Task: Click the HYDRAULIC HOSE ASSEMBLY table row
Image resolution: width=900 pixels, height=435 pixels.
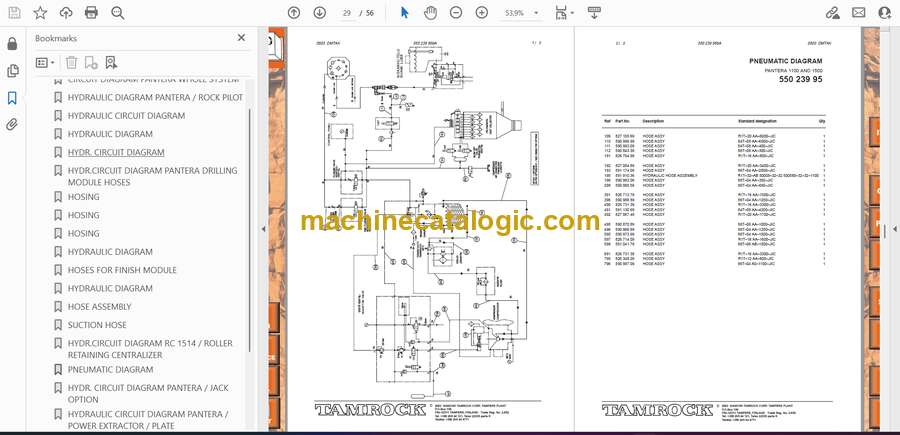Action: click(x=714, y=175)
